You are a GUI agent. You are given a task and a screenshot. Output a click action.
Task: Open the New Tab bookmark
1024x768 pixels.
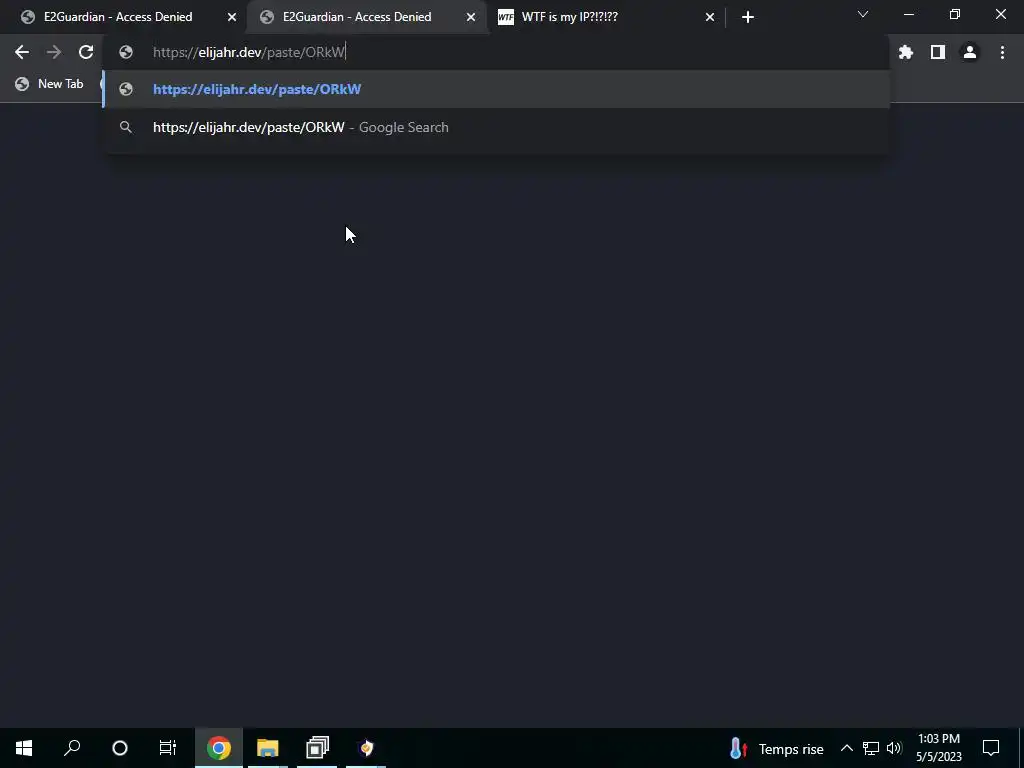(50, 84)
